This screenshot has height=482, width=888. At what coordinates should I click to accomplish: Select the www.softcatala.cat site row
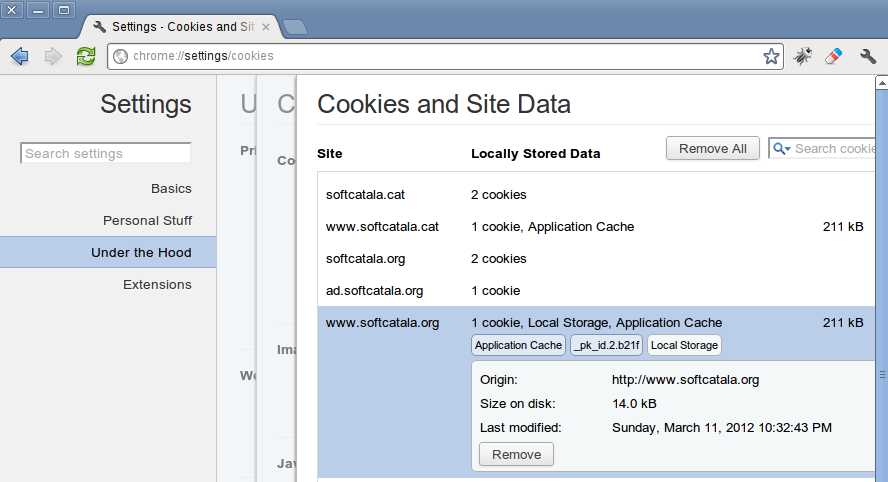pyautogui.click(x=596, y=227)
